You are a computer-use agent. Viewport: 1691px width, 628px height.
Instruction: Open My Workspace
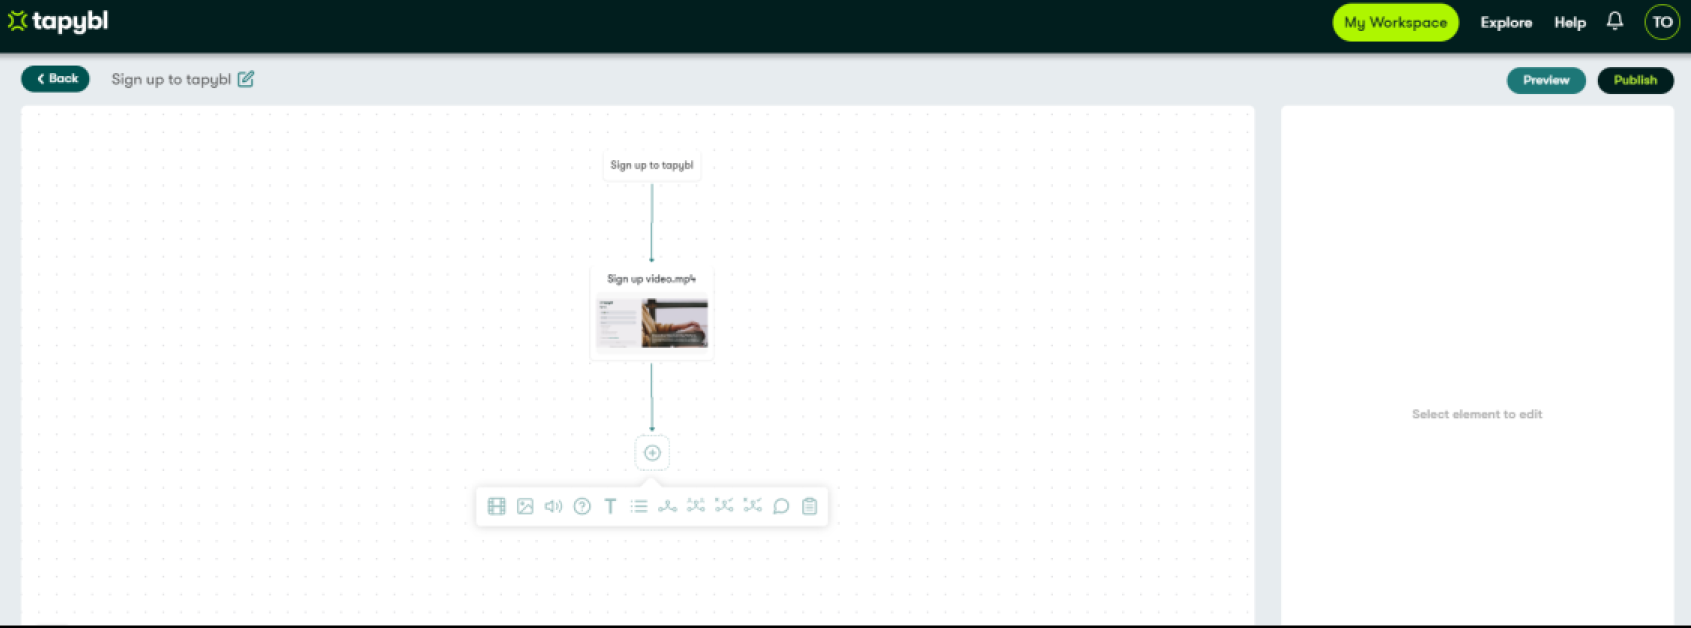(x=1395, y=22)
